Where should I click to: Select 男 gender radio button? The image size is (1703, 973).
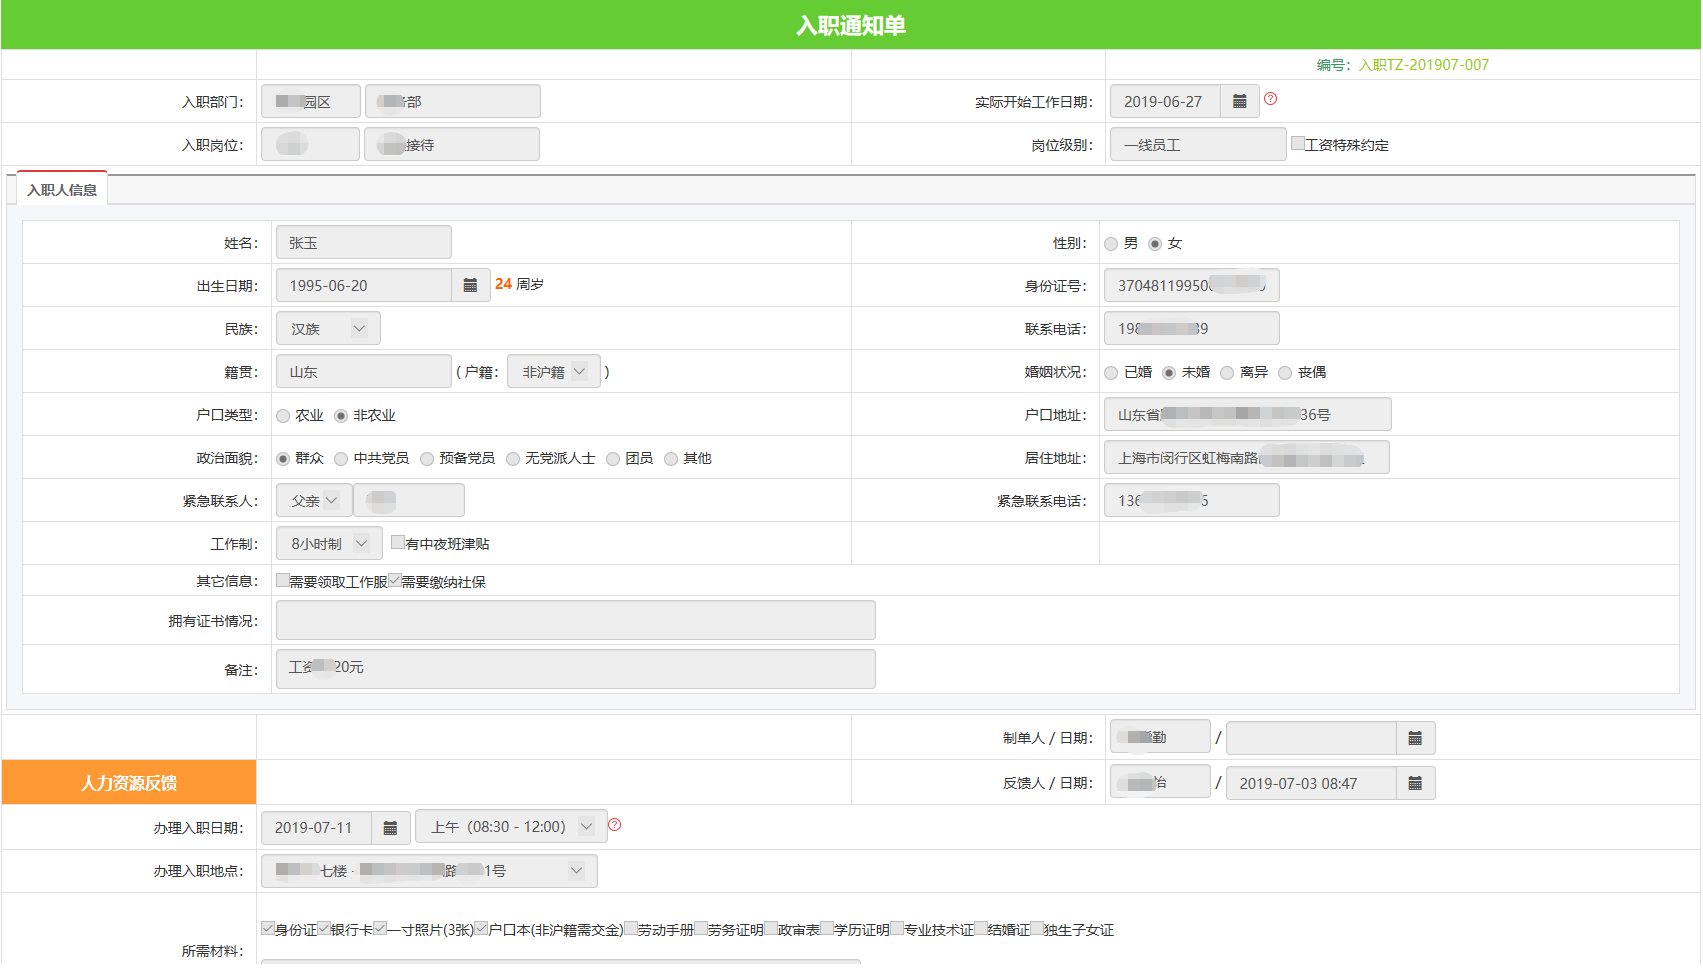[x=1111, y=244]
